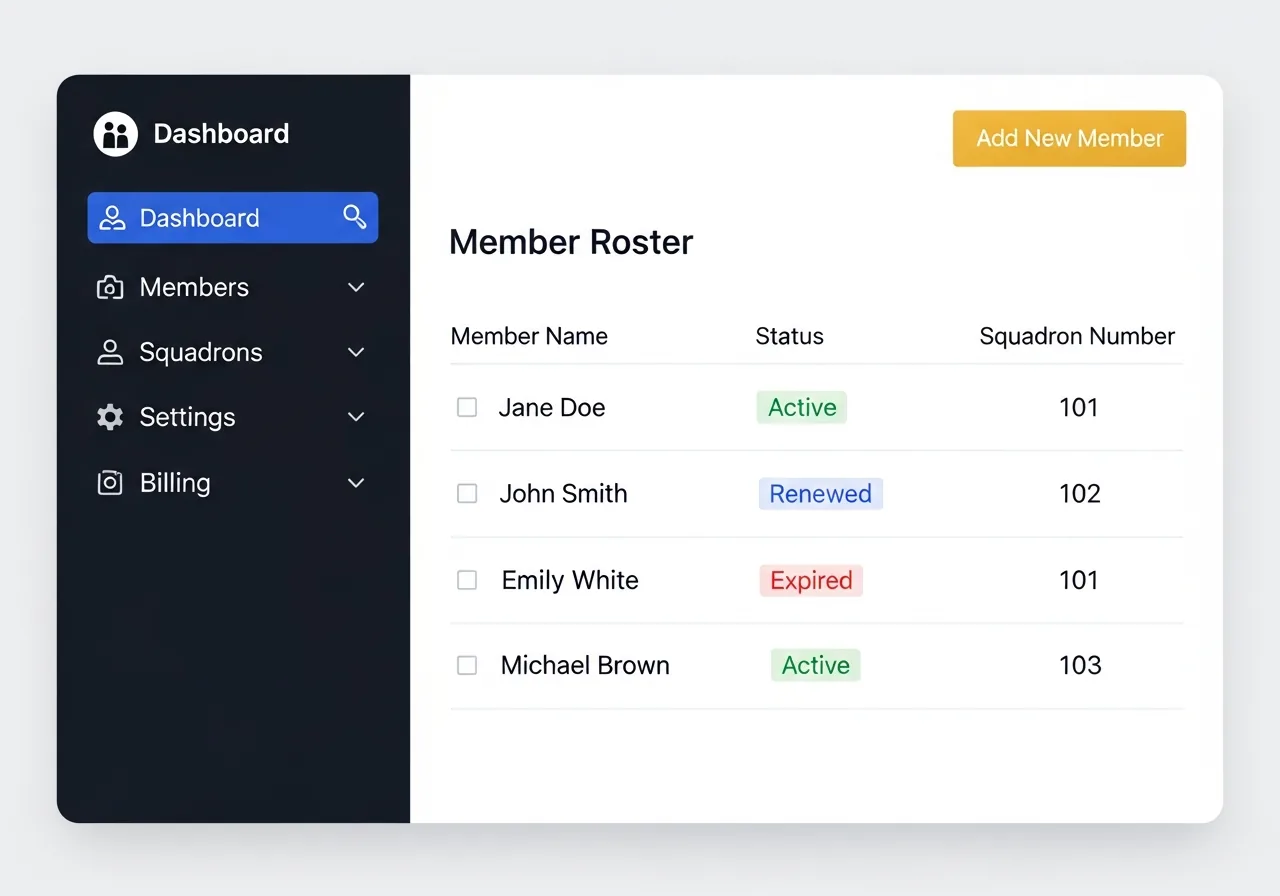1280x896 pixels.
Task: Click the name Michael Brown
Action: click(x=585, y=665)
